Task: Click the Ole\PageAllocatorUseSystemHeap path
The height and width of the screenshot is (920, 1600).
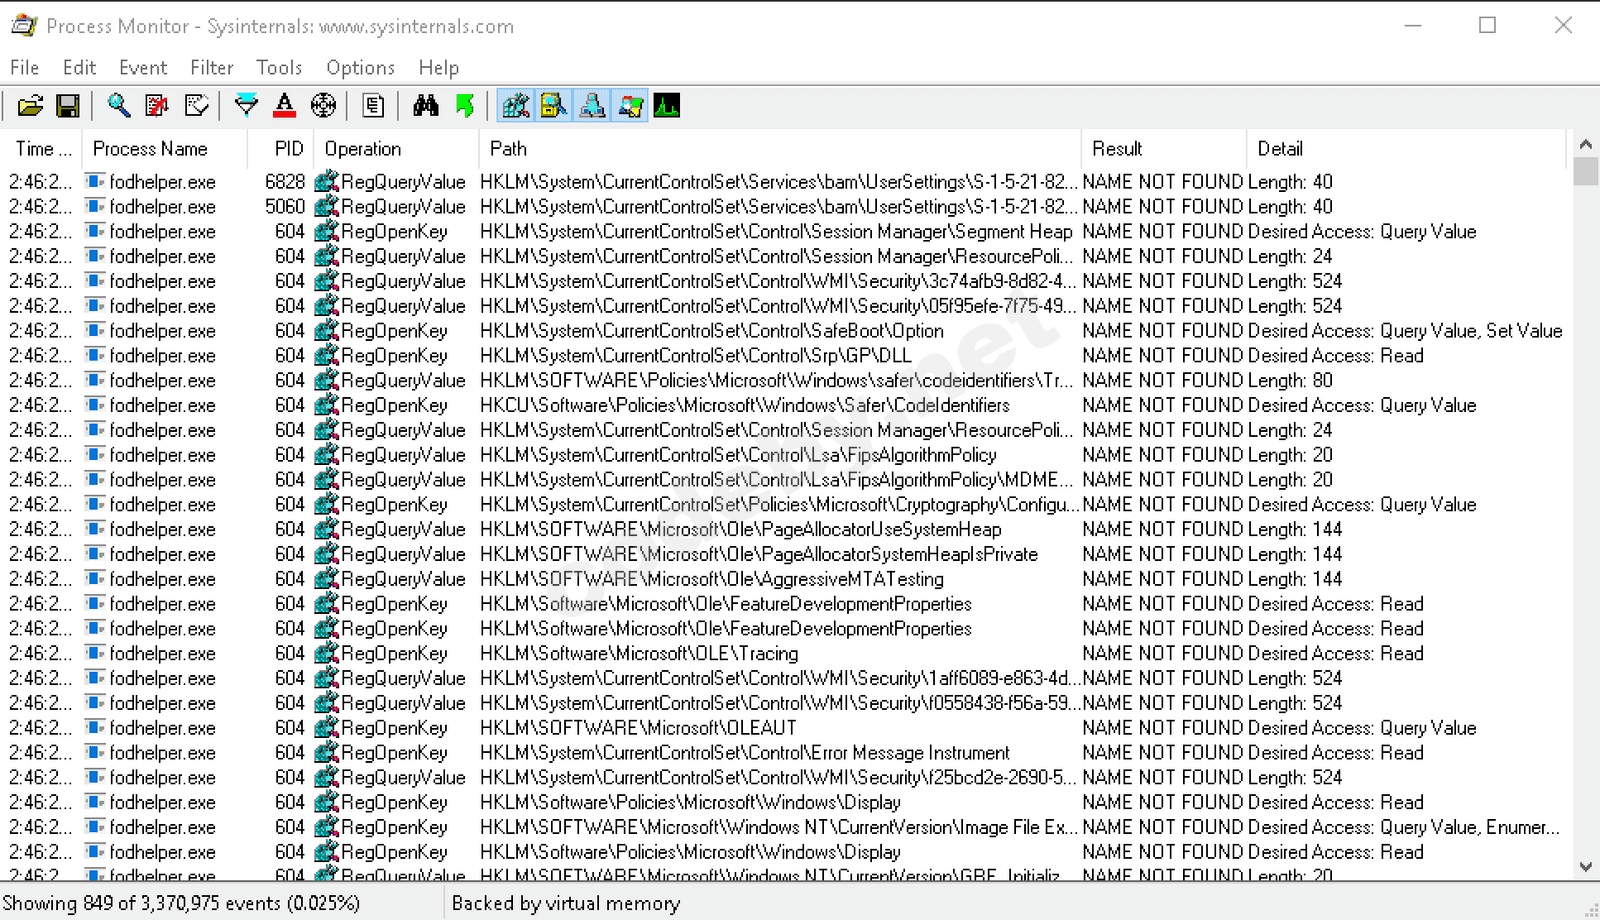Action: pos(741,530)
